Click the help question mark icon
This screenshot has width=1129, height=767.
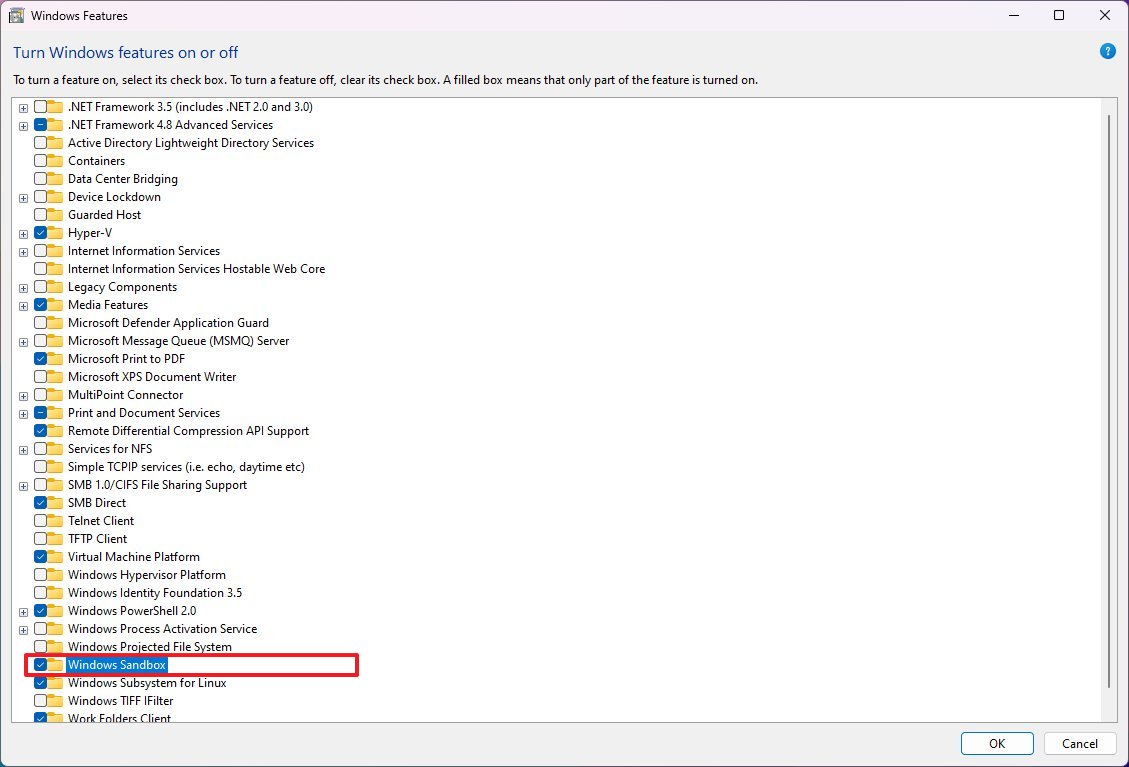click(1107, 51)
